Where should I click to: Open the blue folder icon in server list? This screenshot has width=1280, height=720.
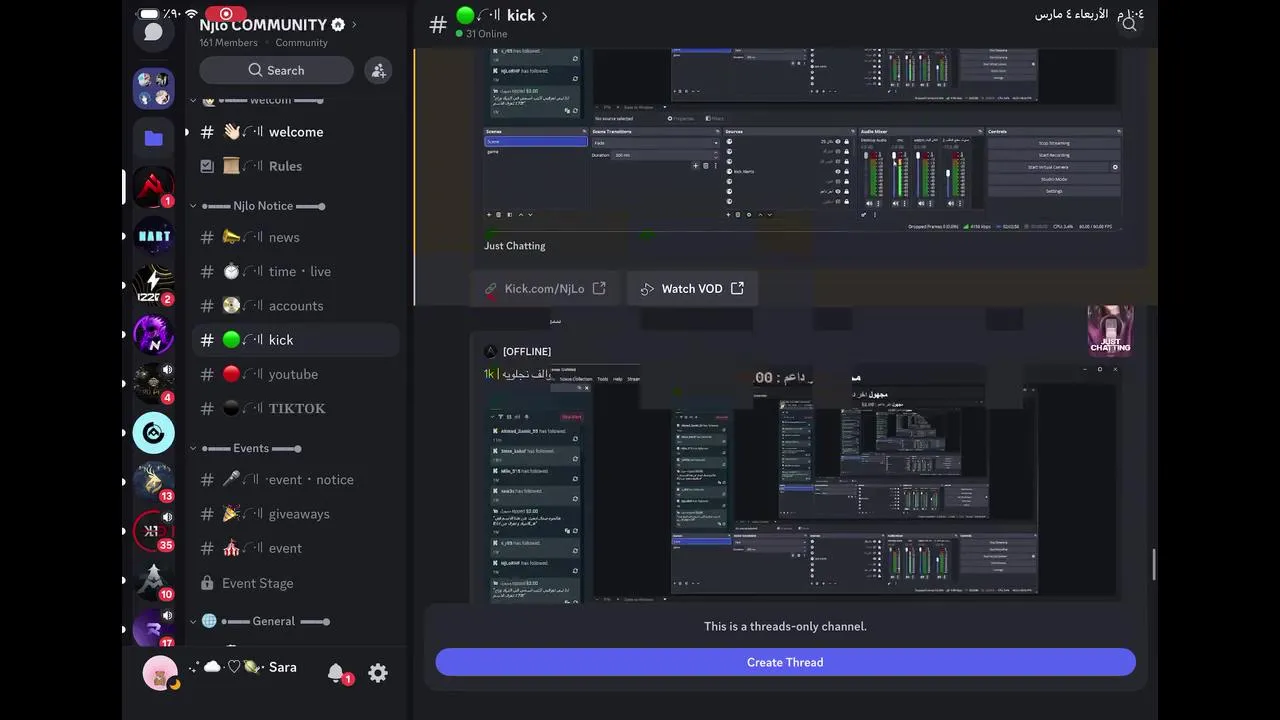[x=153, y=138]
